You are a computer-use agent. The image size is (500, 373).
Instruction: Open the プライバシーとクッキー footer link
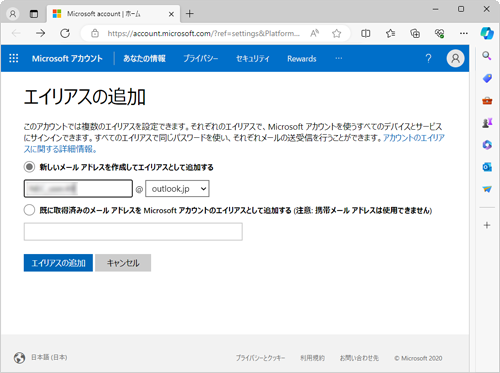coord(261,358)
